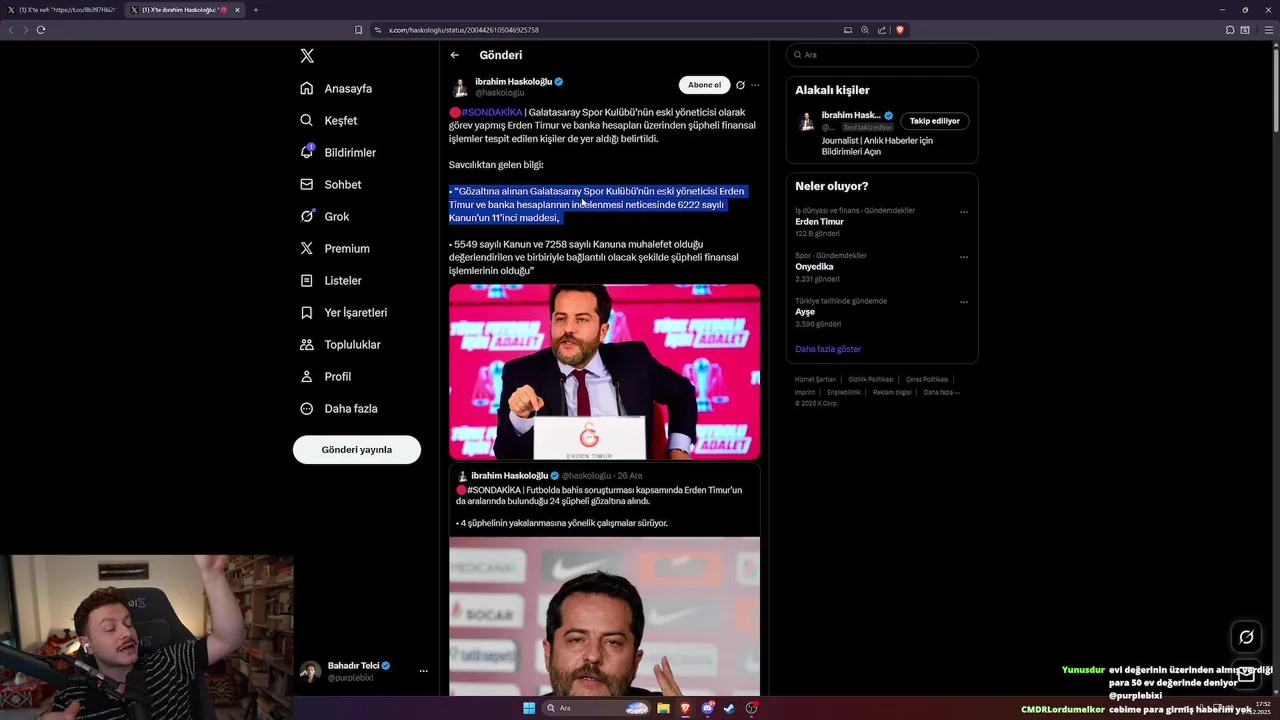Image resolution: width=1280 pixels, height=720 pixels.
Task: Click Brave Shields lion icon
Action: point(900,30)
